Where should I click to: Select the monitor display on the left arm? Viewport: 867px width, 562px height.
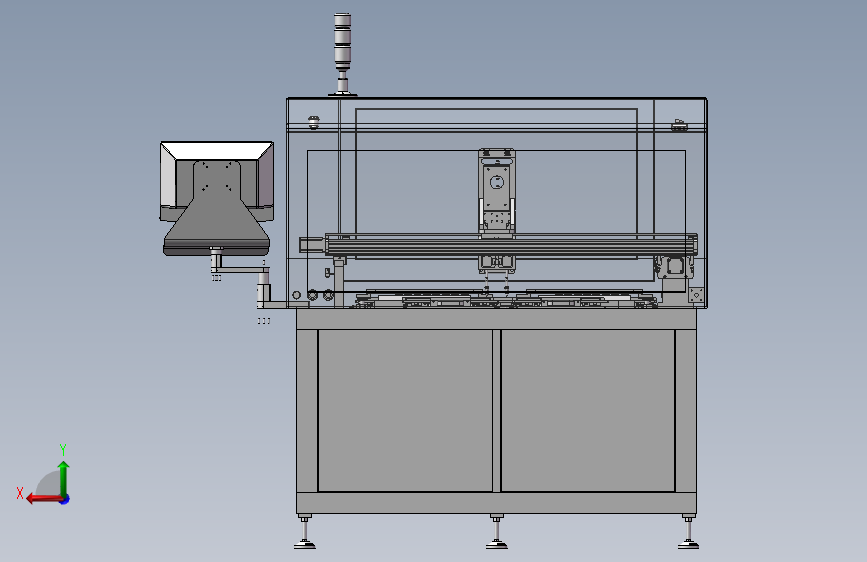click(x=217, y=180)
